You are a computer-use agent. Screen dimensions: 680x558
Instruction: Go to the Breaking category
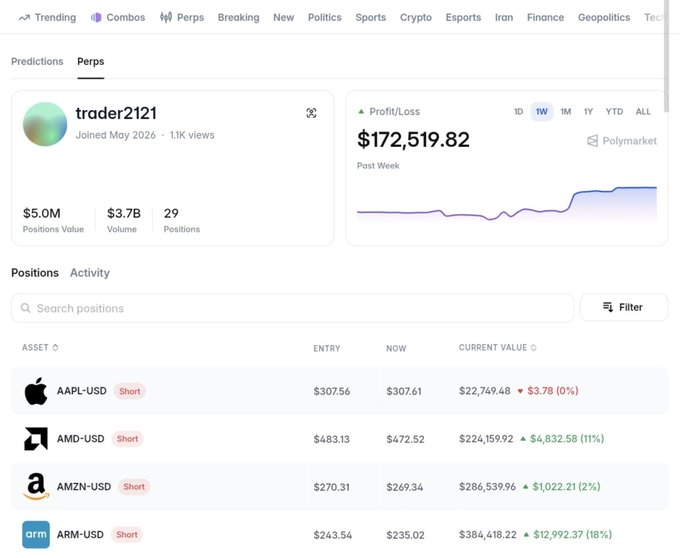239,17
